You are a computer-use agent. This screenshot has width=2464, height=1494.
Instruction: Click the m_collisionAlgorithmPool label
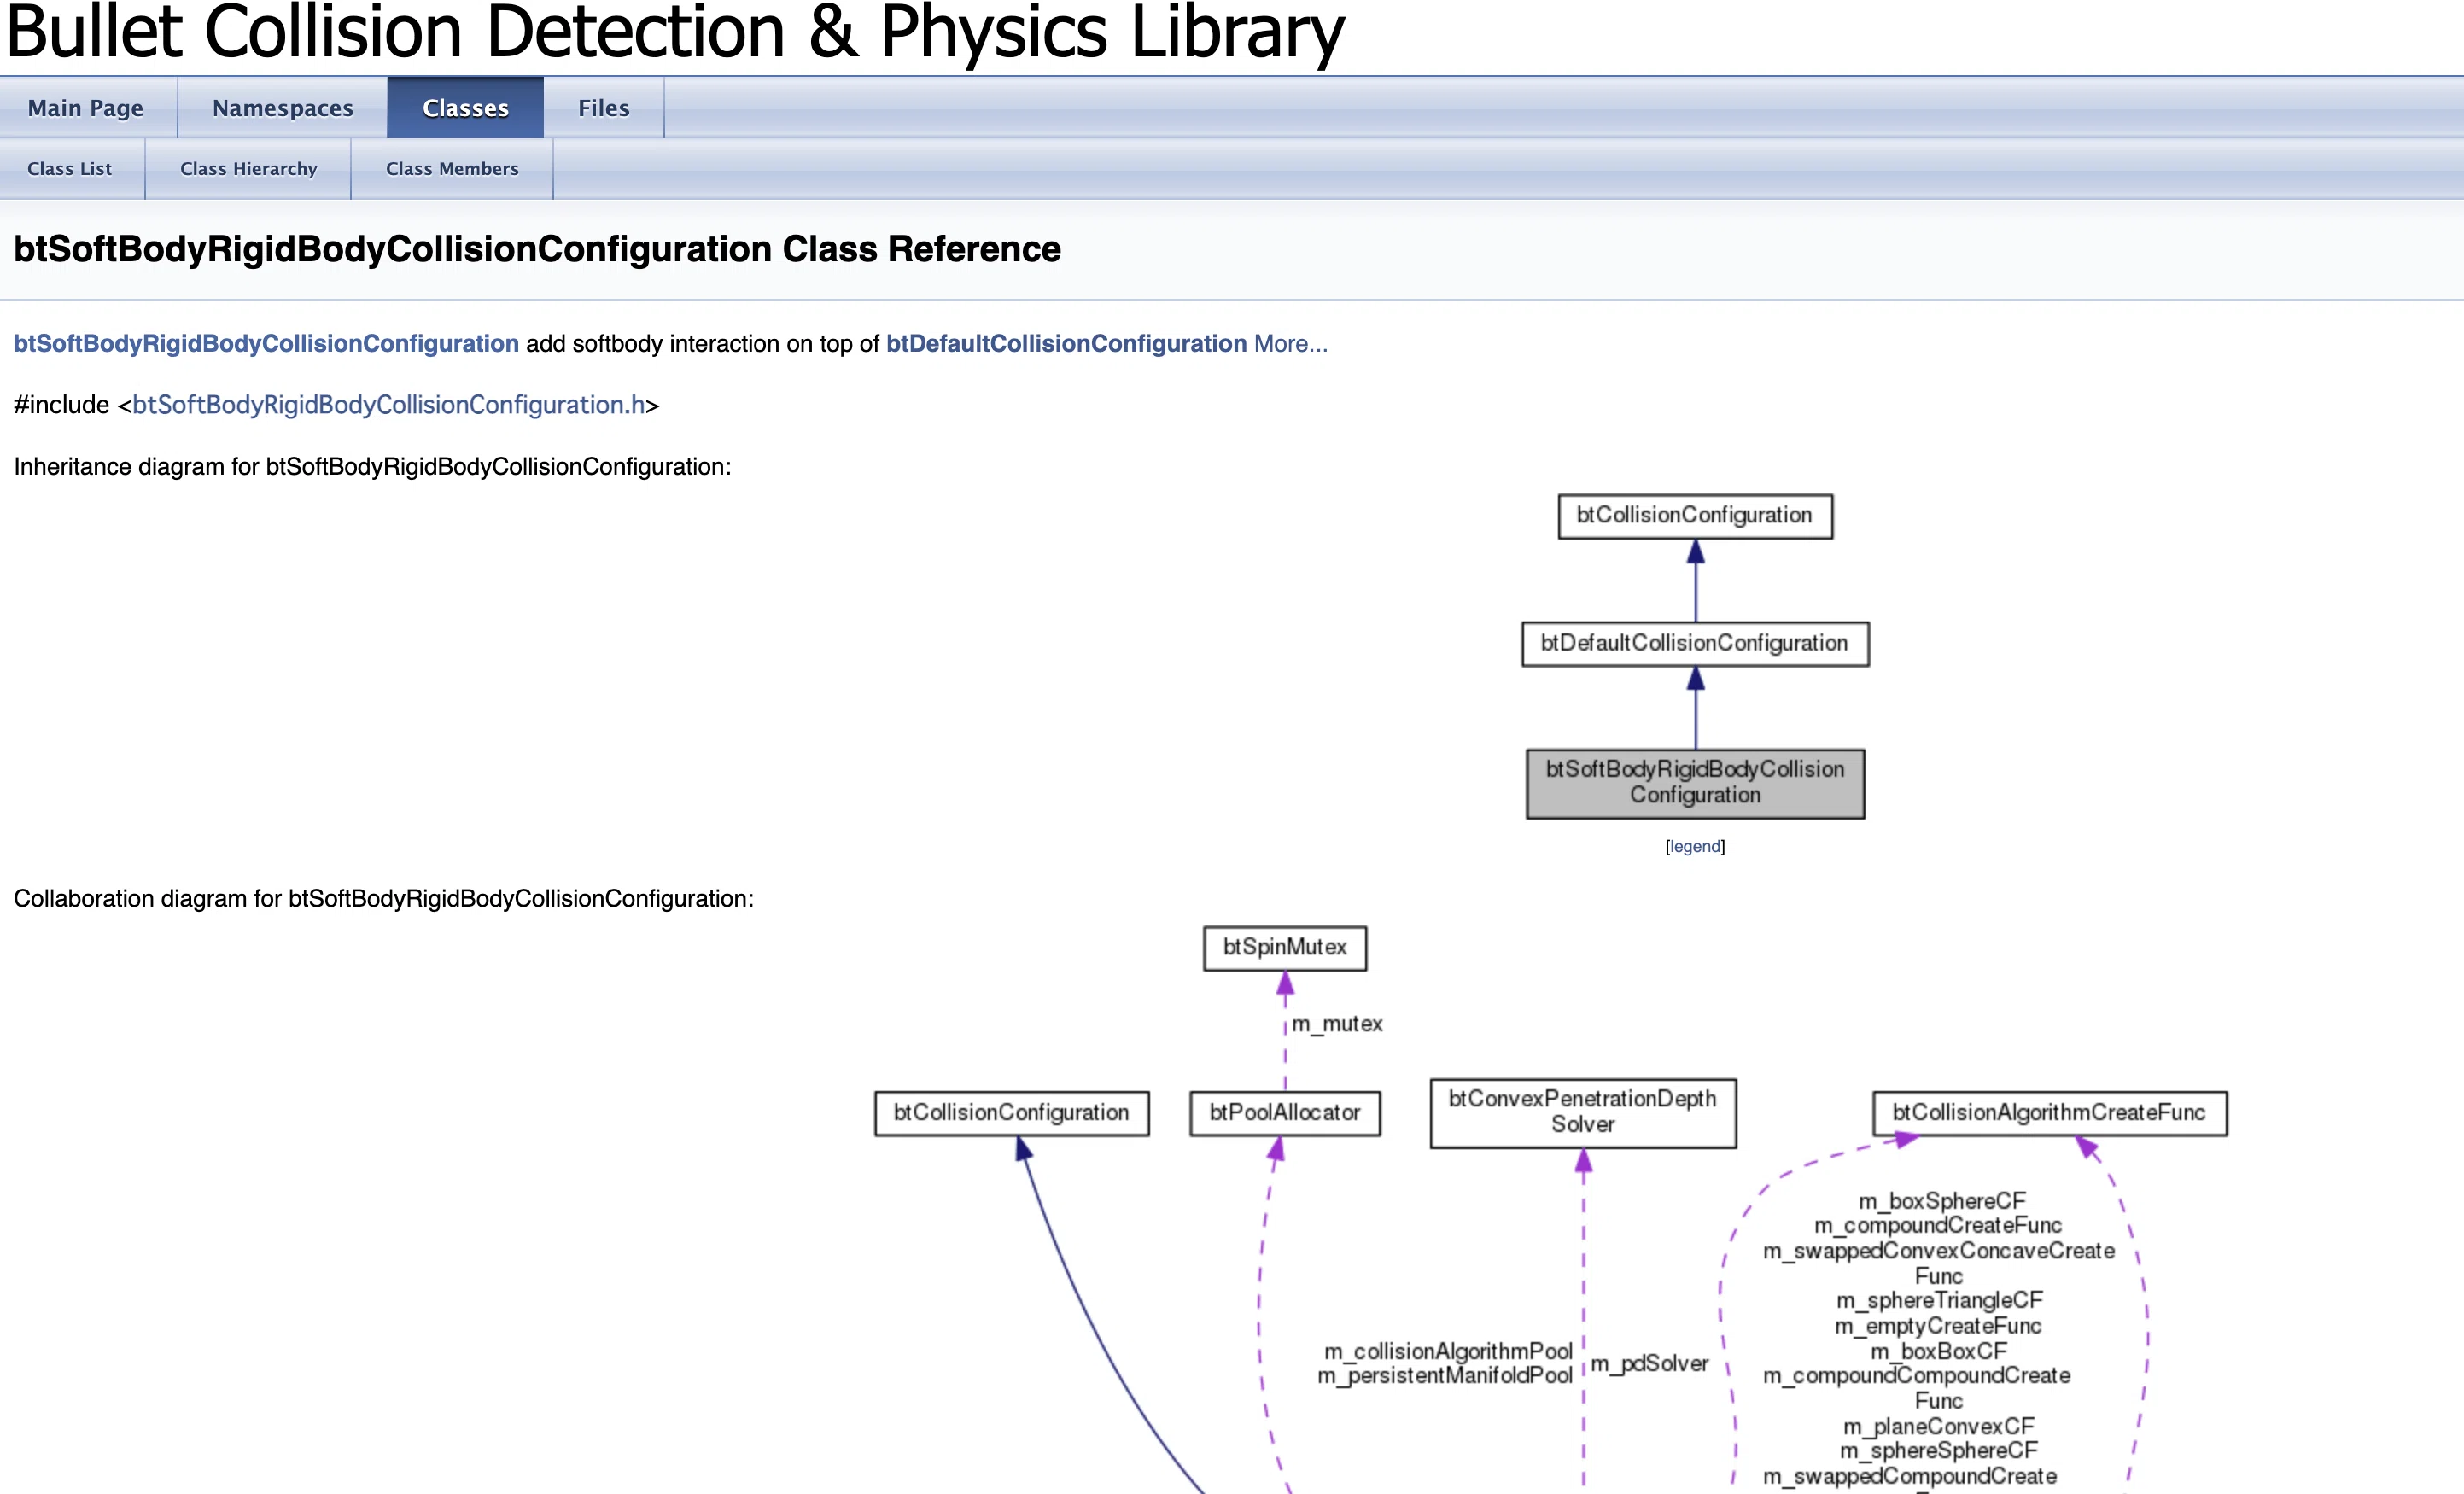click(x=1448, y=1352)
